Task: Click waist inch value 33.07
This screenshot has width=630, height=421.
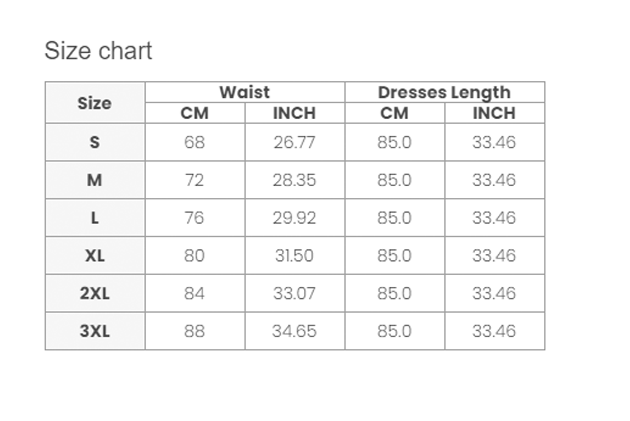Action: 295,293
